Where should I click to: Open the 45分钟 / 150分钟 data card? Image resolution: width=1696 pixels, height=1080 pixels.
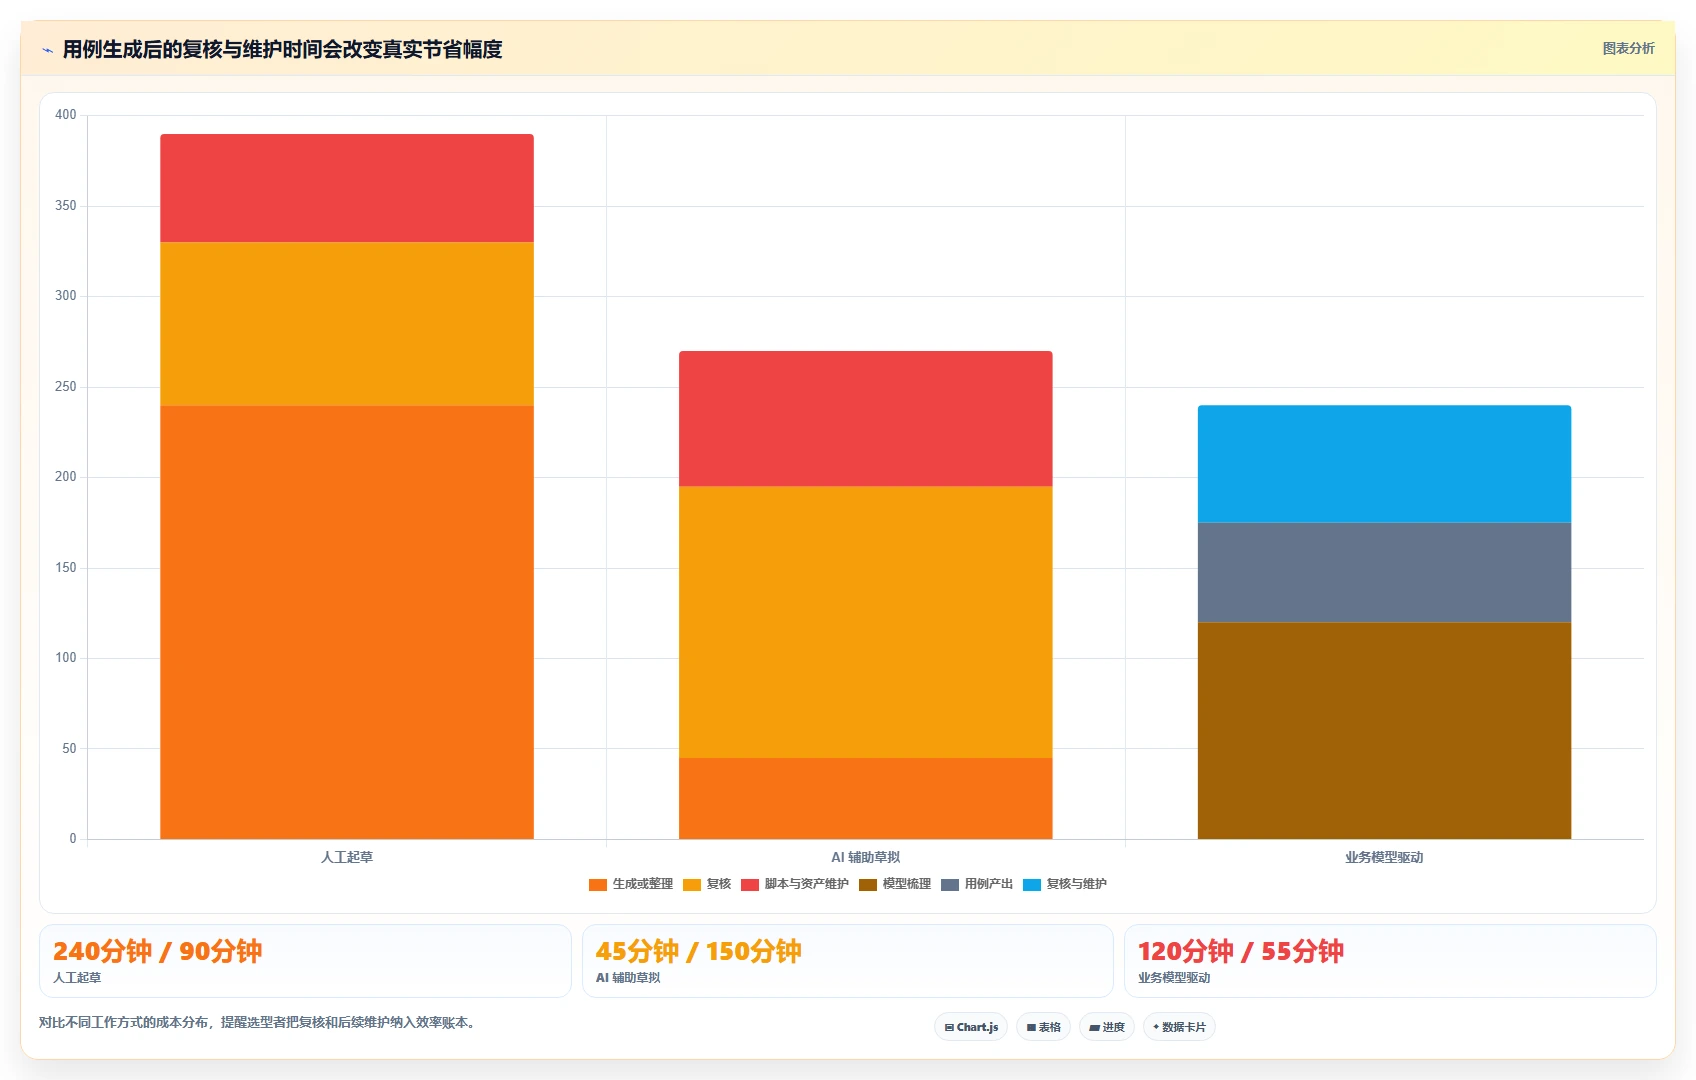click(x=847, y=961)
